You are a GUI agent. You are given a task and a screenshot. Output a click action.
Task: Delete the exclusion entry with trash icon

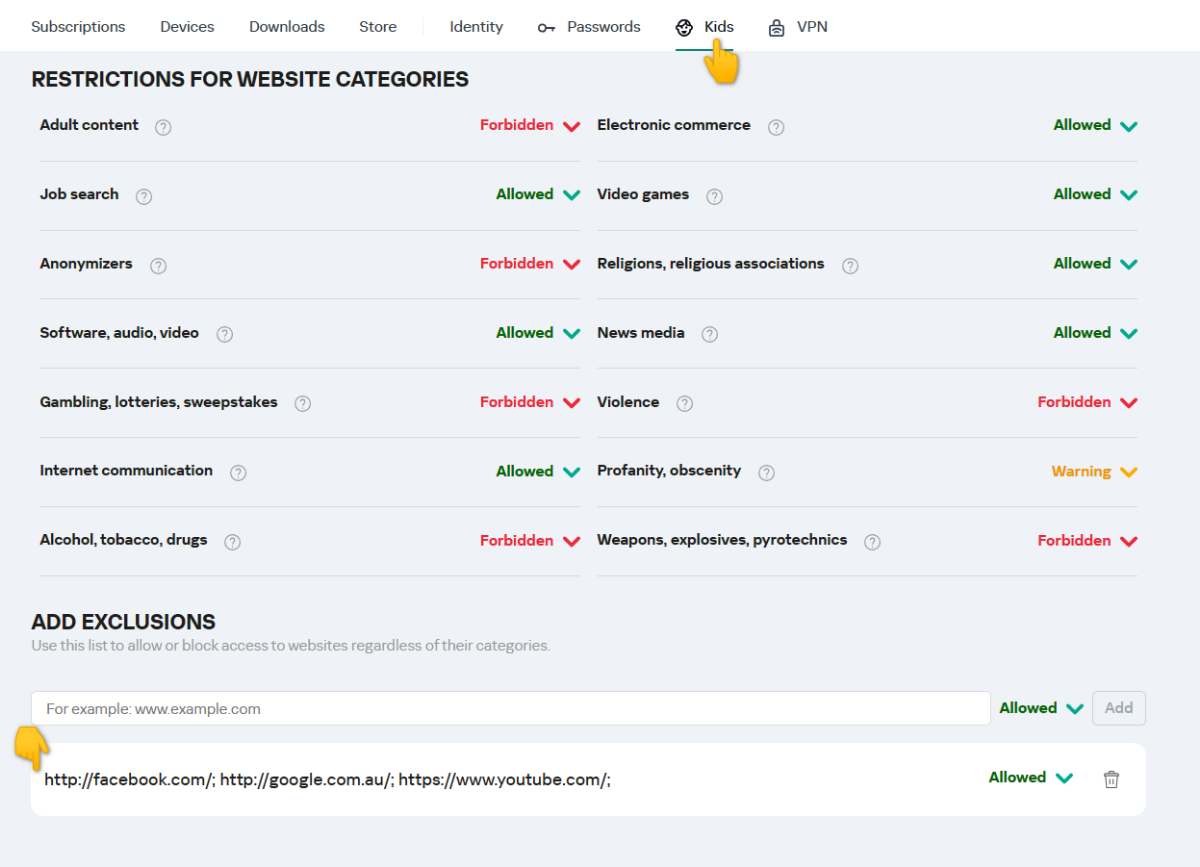[1111, 780]
